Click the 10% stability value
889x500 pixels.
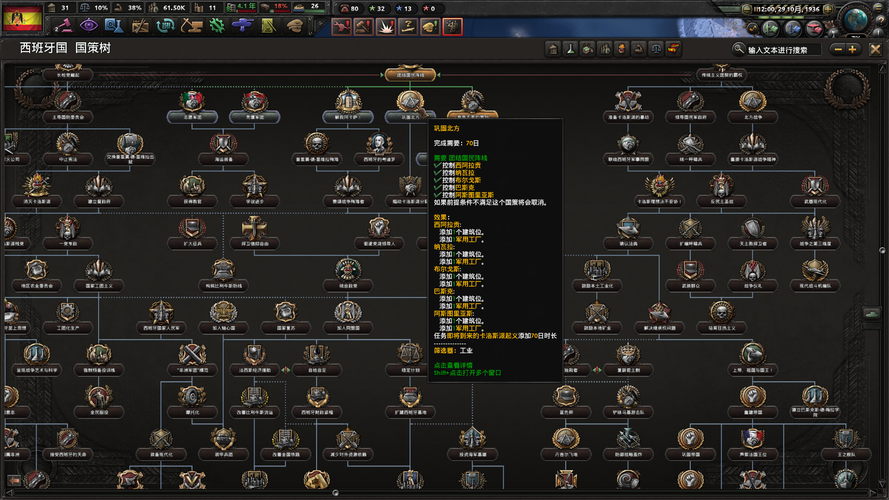(x=101, y=8)
